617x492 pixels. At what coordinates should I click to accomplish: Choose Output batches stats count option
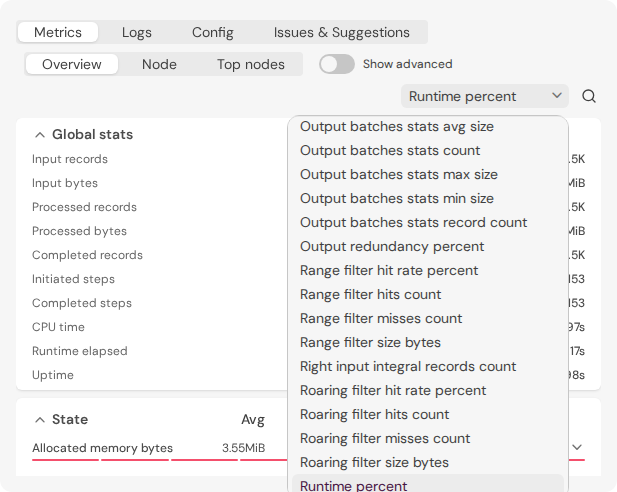[428, 151]
